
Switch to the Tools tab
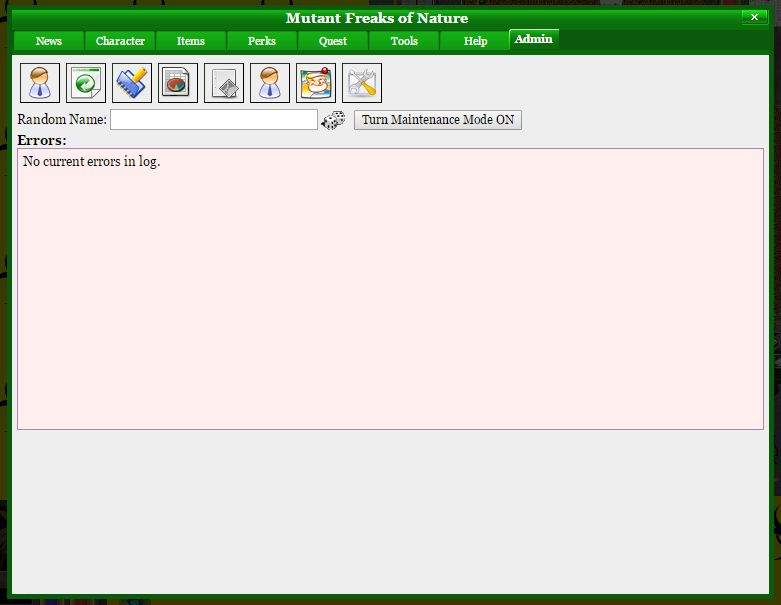tap(404, 41)
